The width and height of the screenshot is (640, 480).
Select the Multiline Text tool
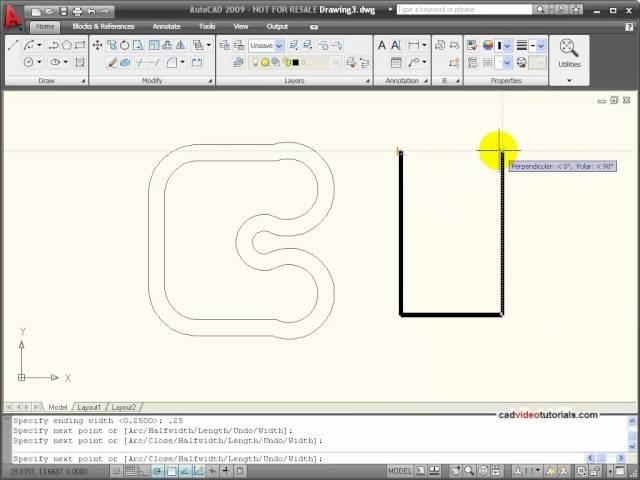[382, 45]
